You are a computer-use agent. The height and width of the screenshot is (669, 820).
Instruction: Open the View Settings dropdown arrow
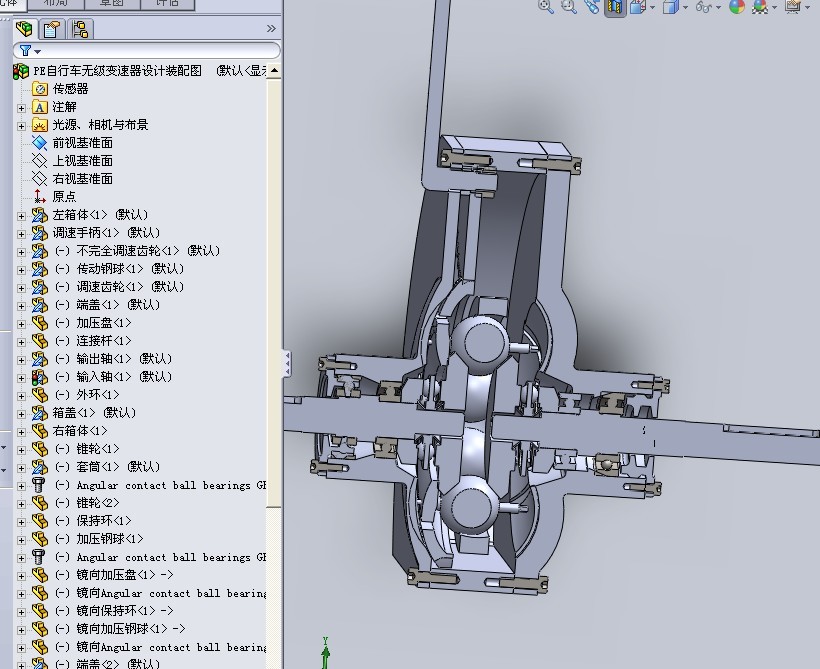(808, 7)
